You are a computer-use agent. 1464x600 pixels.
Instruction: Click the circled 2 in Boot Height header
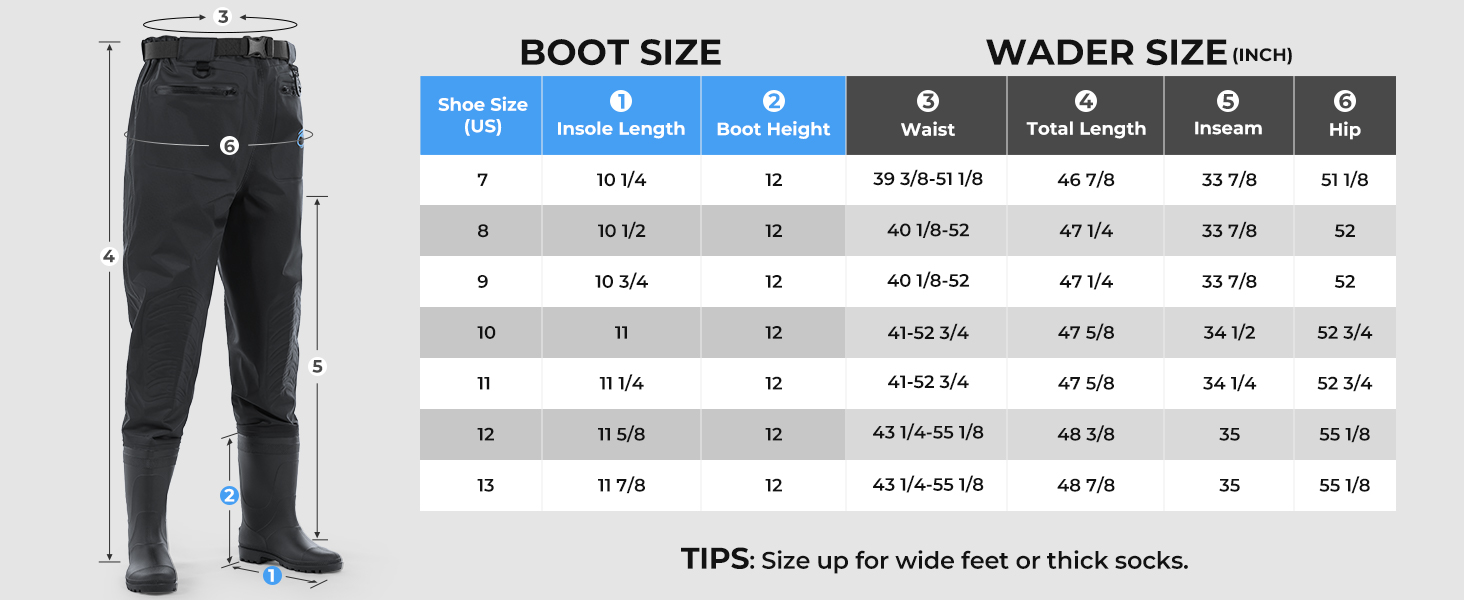click(773, 102)
